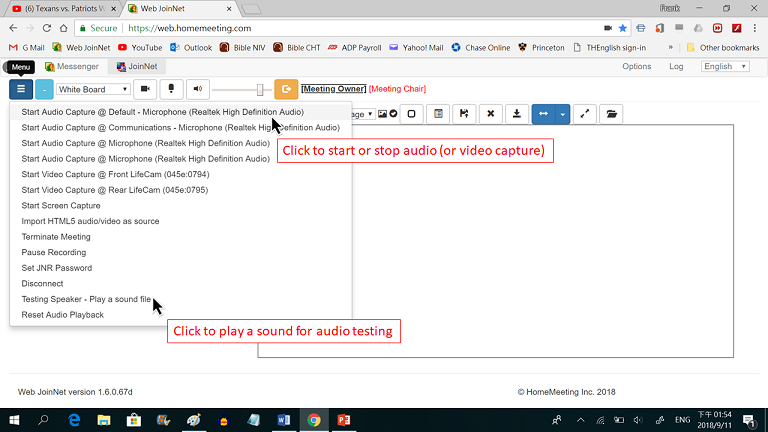Open the White Board dropdown

coord(94,89)
